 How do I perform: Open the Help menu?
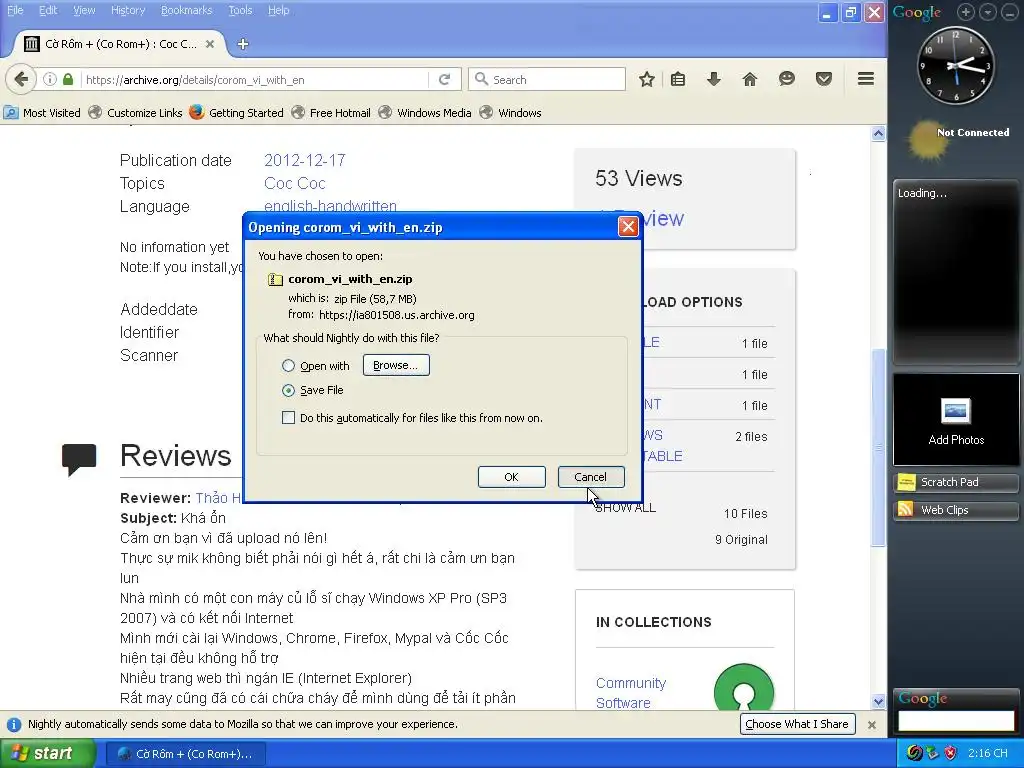pyautogui.click(x=278, y=10)
